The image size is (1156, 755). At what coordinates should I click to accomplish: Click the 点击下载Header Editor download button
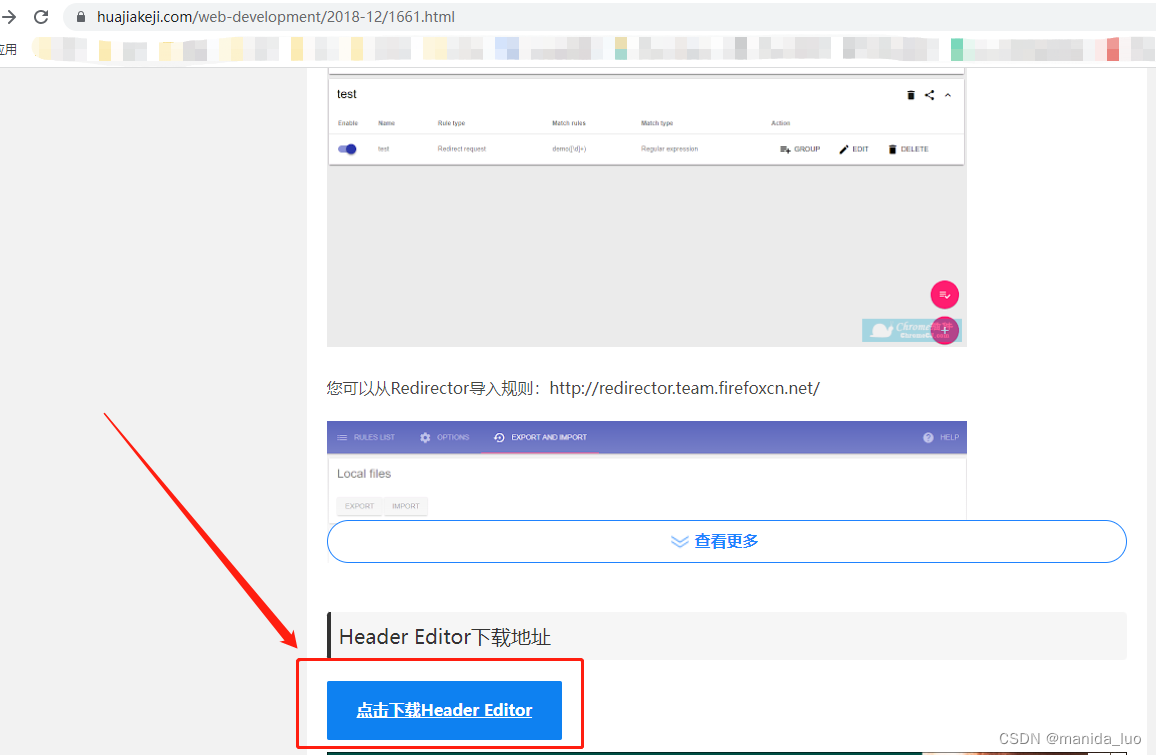[444, 710]
